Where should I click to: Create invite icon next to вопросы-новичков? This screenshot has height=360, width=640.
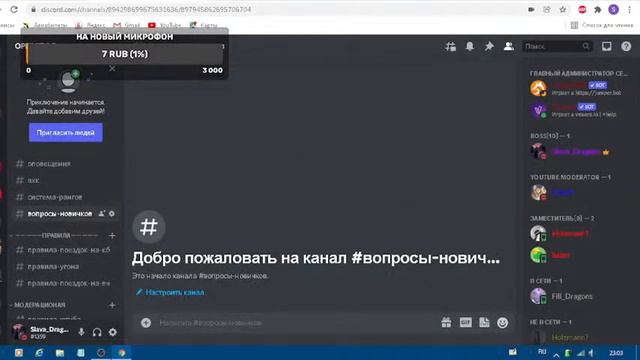[x=102, y=213]
